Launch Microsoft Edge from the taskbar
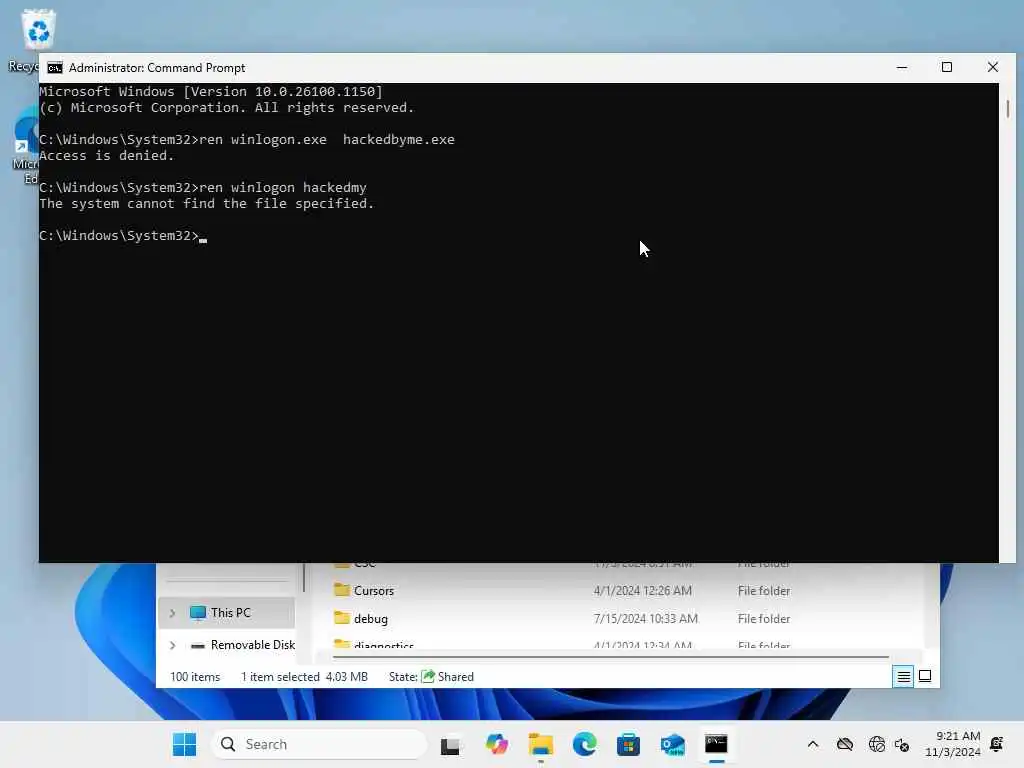 coord(584,744)
